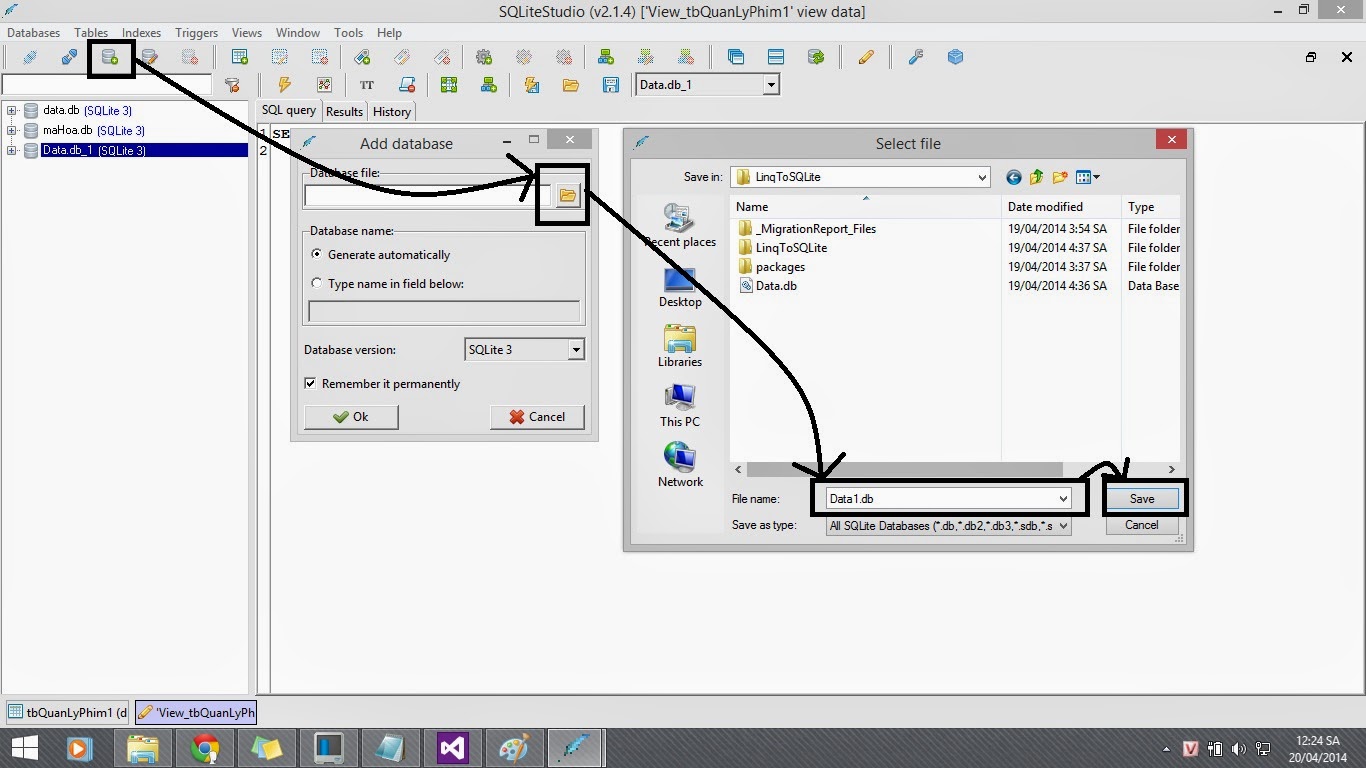Click the Cascade windows toolbar icon
Screen dimensions: 1366x768
736,58
